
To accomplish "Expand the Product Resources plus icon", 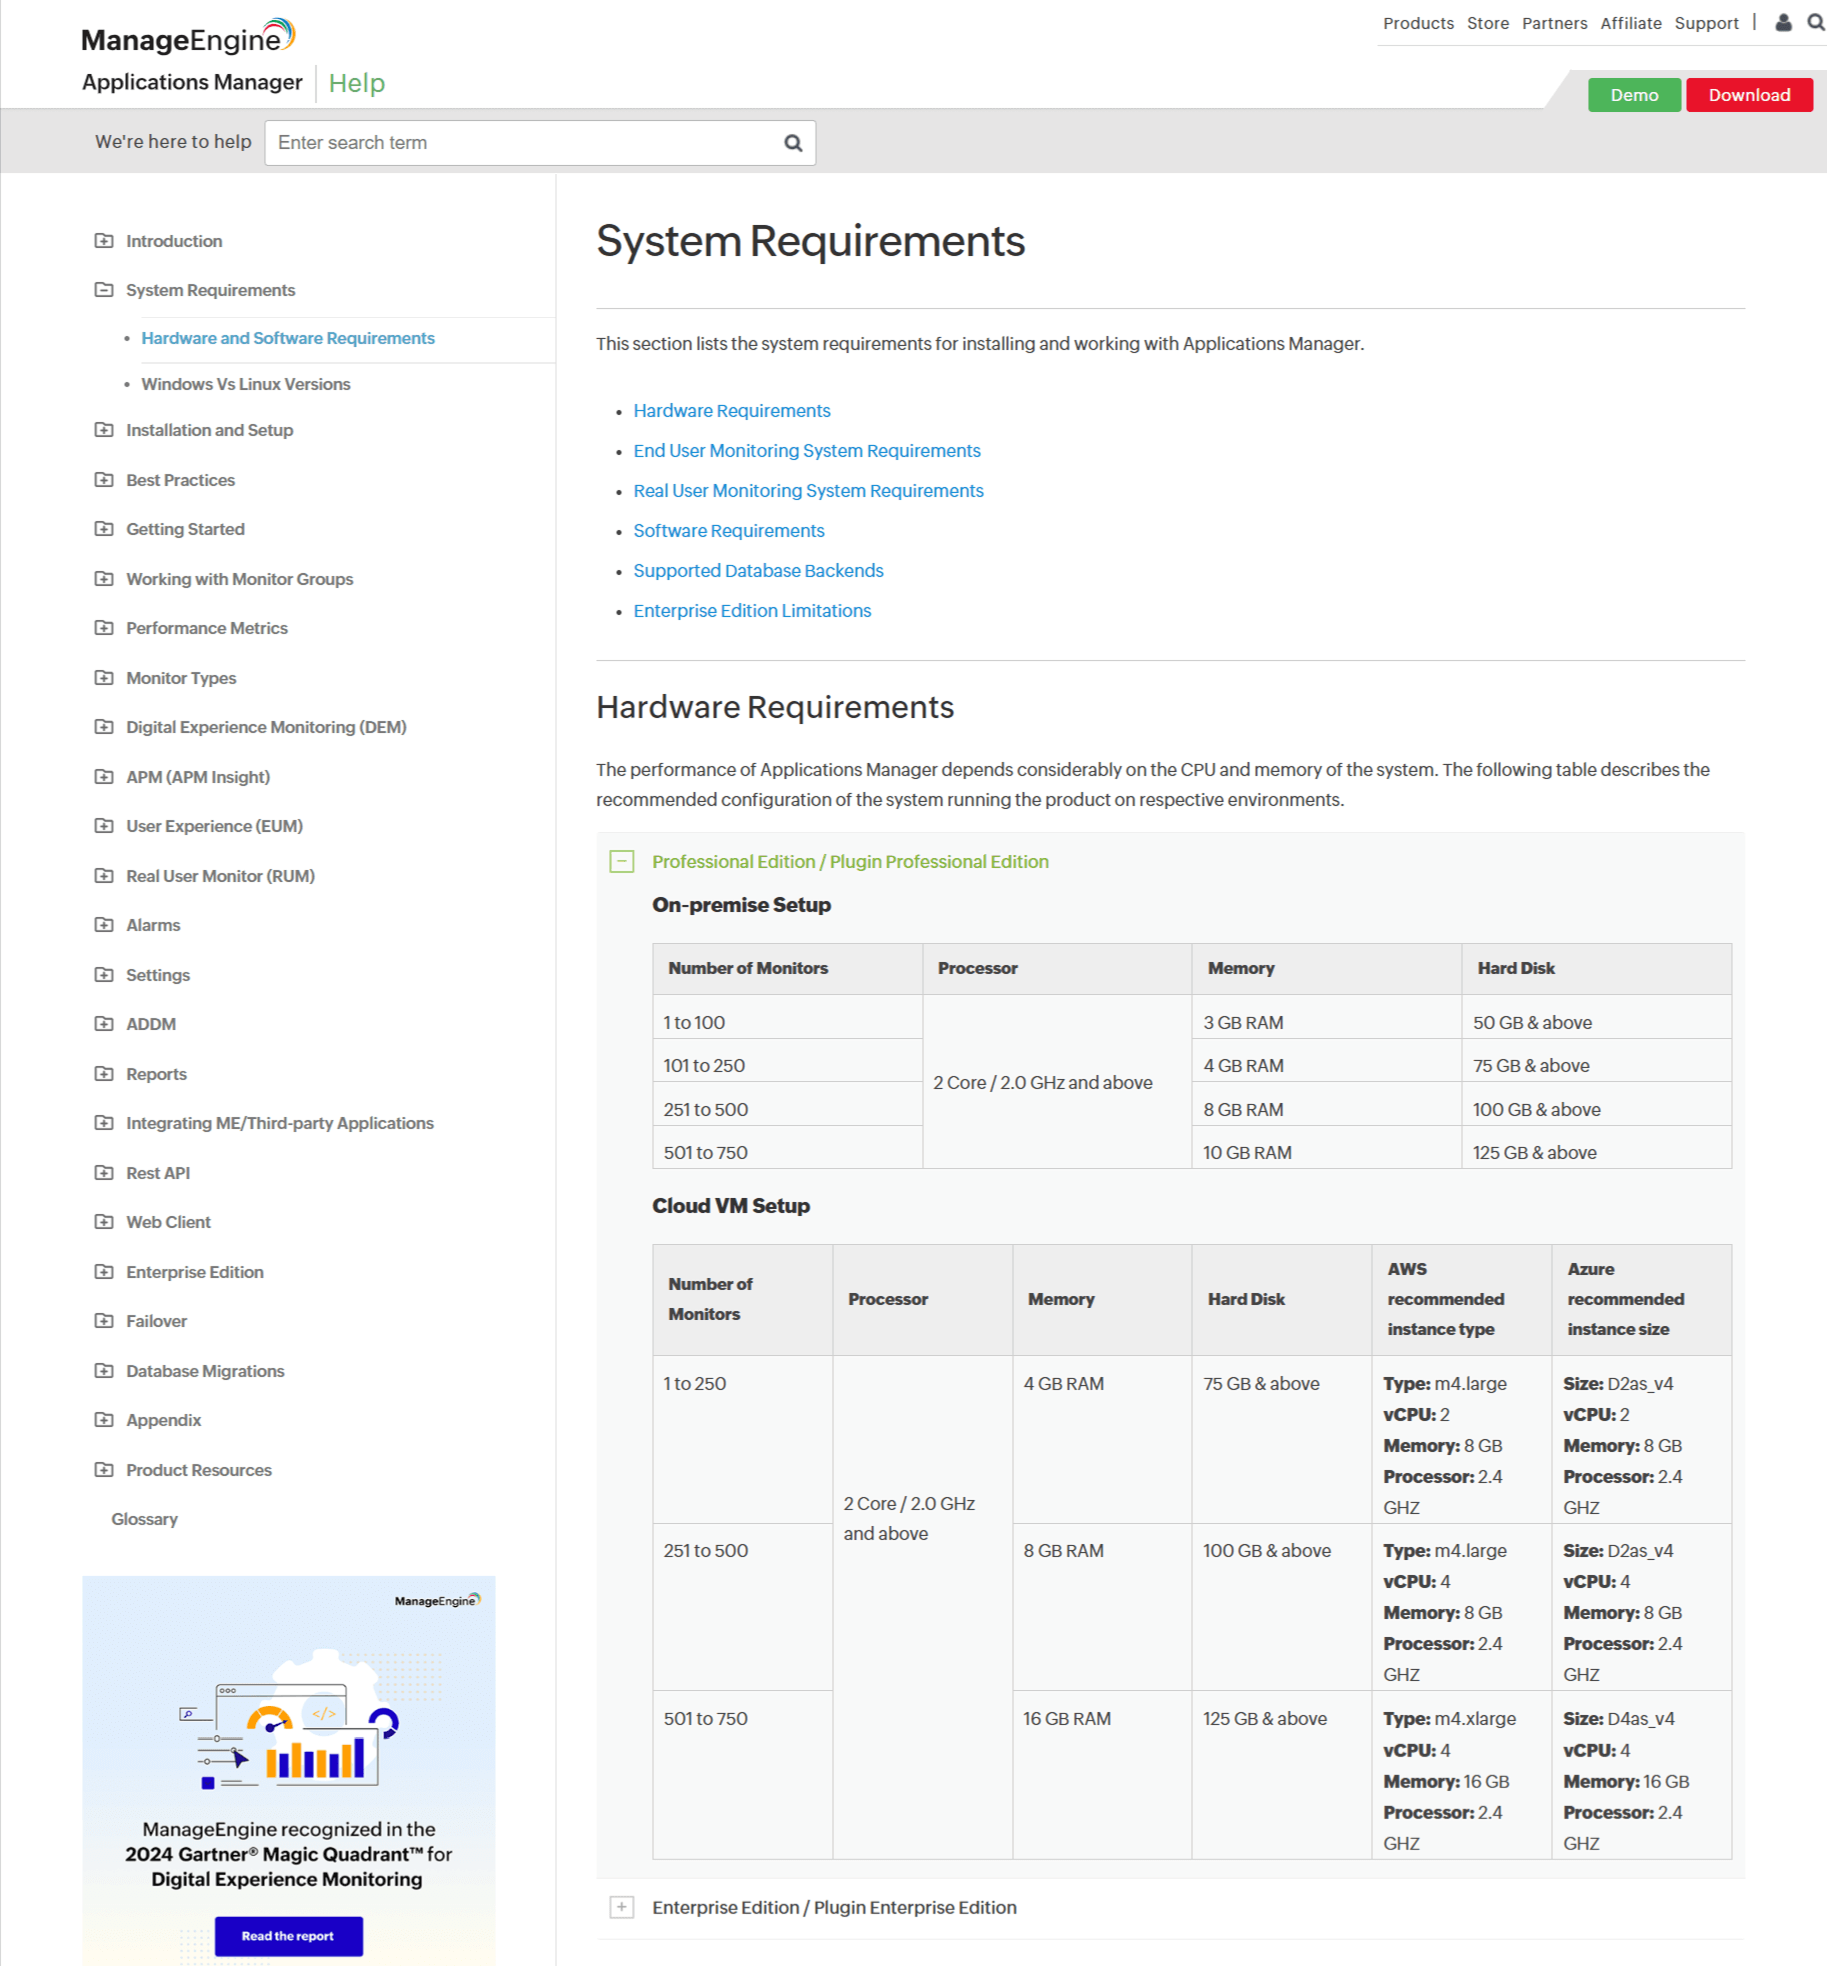I will (x=104, y=1470).
